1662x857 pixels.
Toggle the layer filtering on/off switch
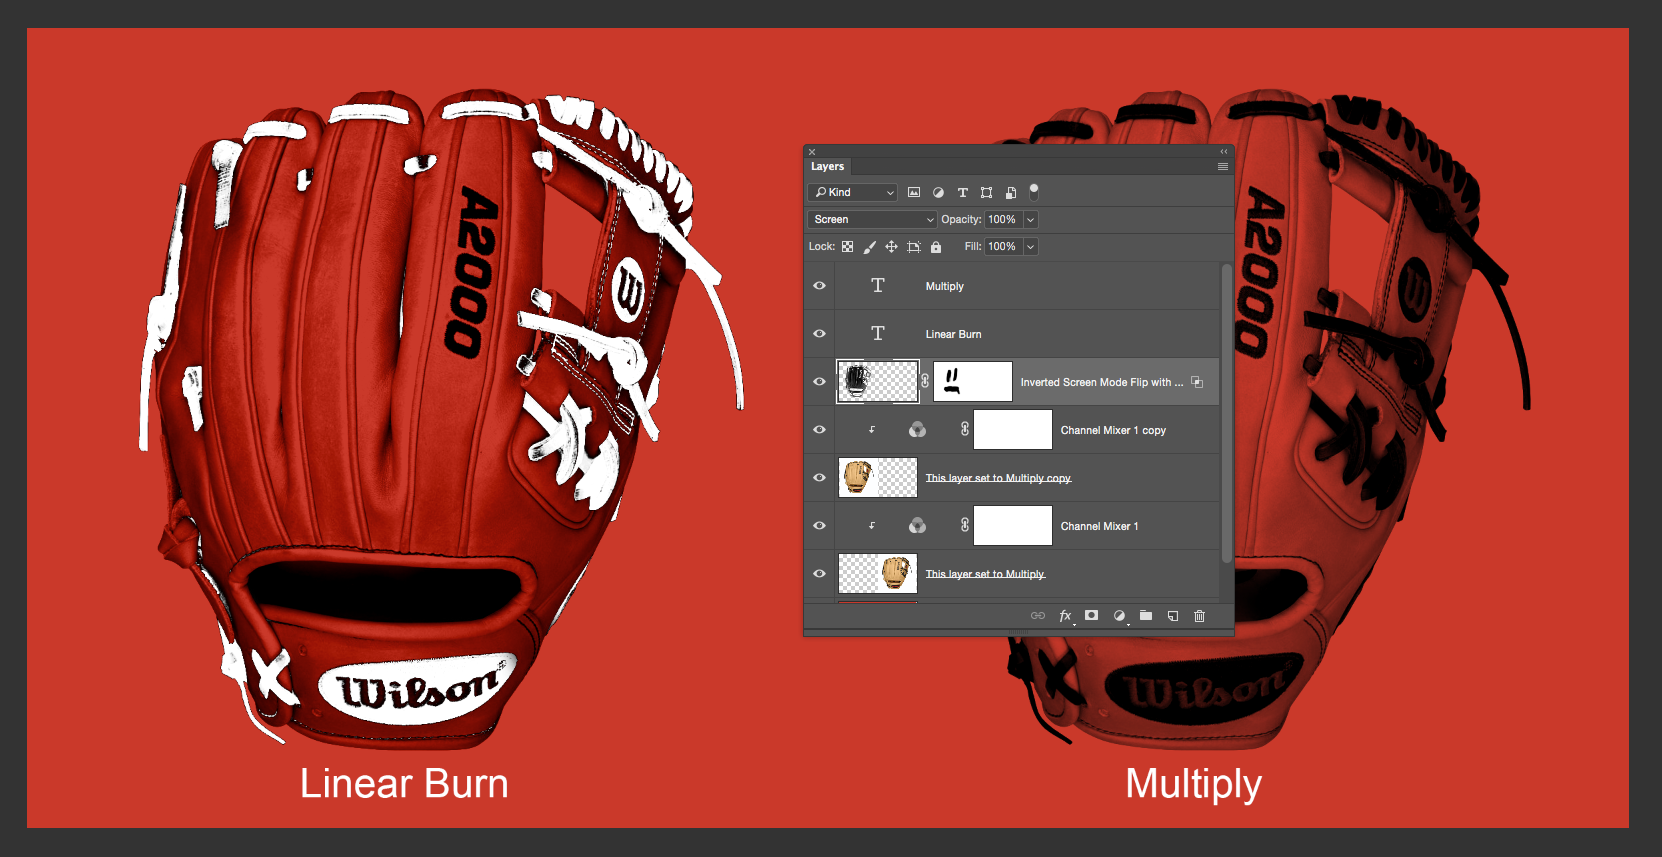[1034, 192]
